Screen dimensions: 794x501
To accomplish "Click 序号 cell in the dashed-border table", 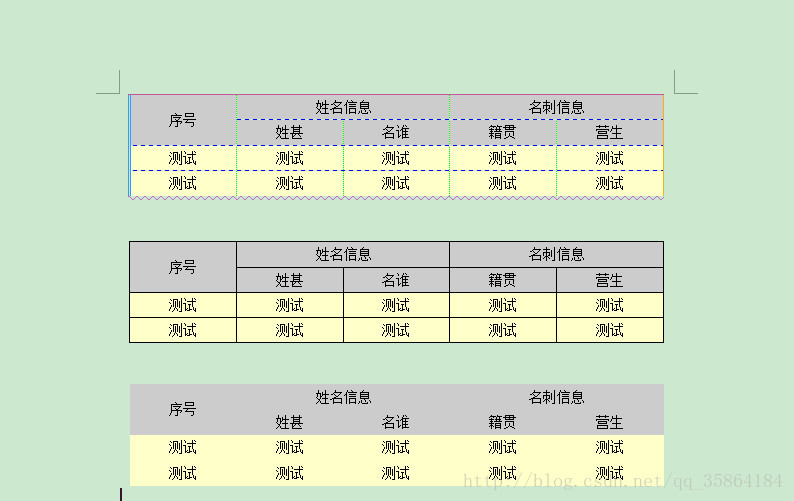I will 183,120.
